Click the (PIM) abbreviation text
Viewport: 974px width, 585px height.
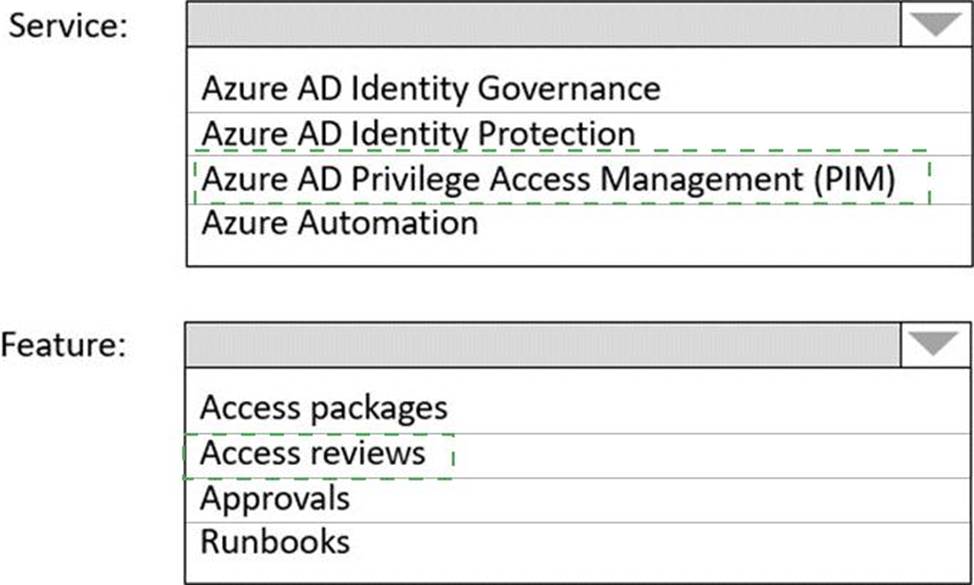click(x=854, y=179)
